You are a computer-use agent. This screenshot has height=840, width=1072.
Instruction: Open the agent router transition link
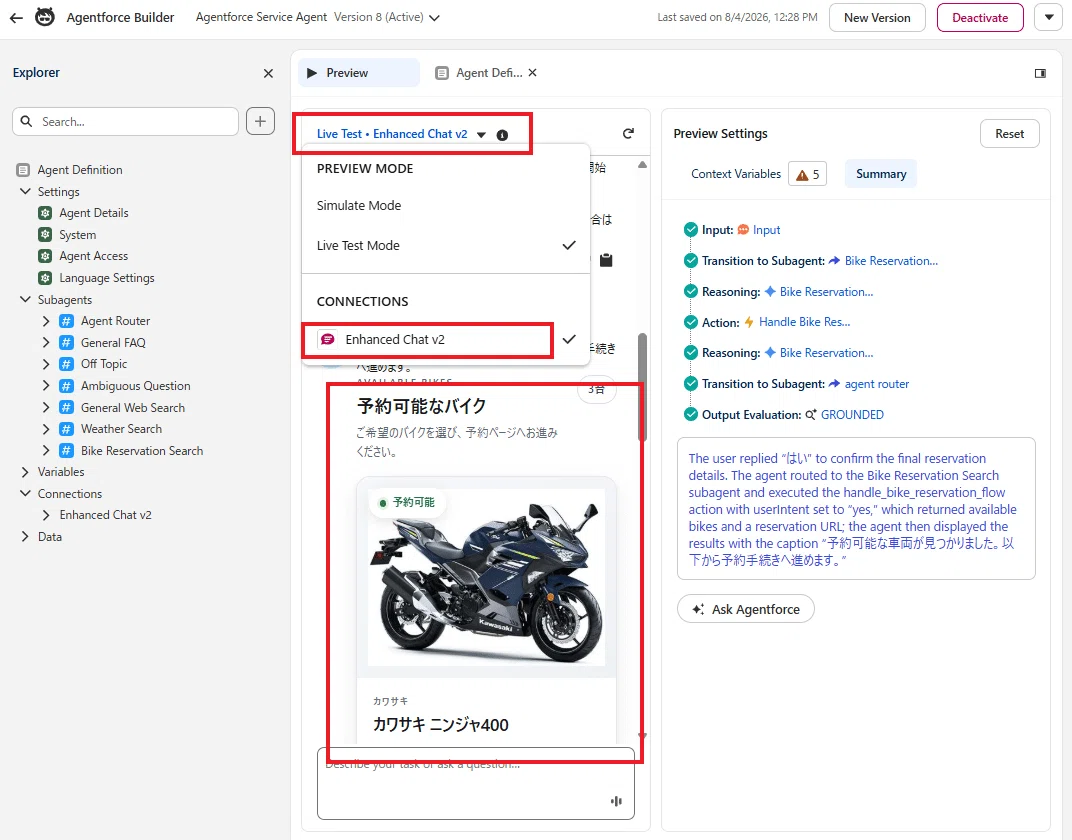876,384
